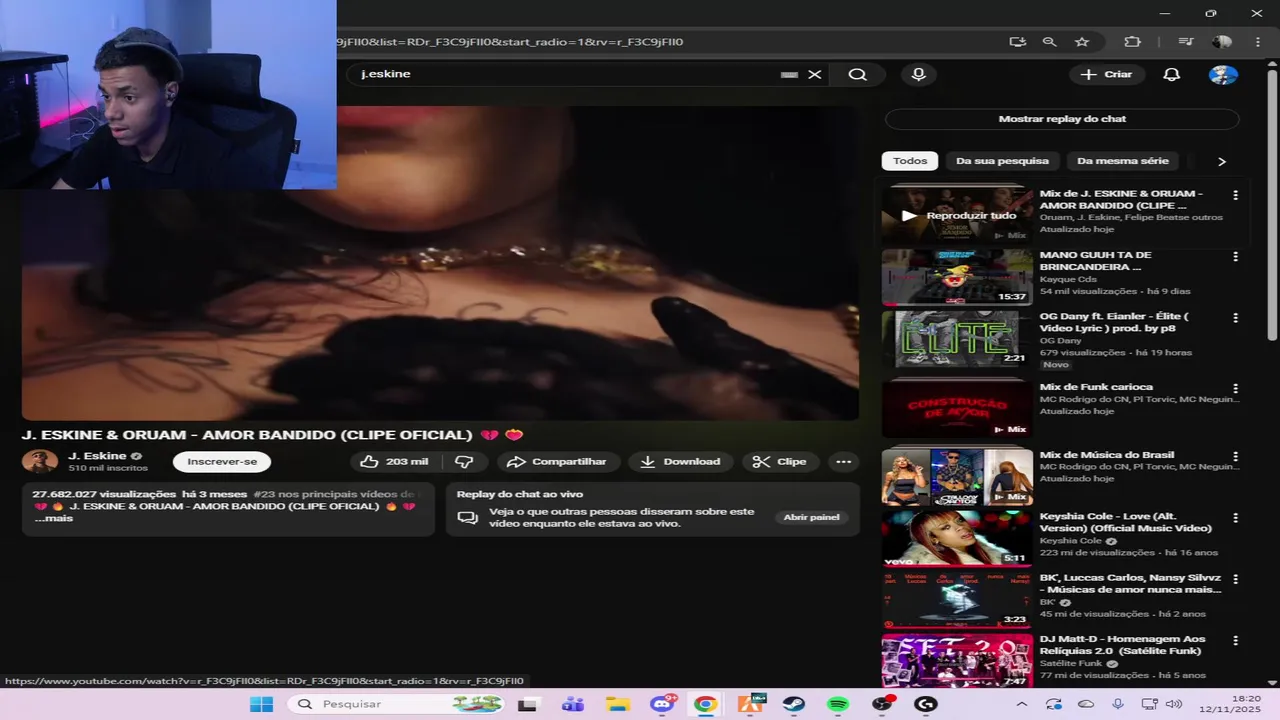Open DJ Matt-D Homenagem Aos Relíquias title
Viewport: 1280px width, 720px height.
(x=1122, y=645)
